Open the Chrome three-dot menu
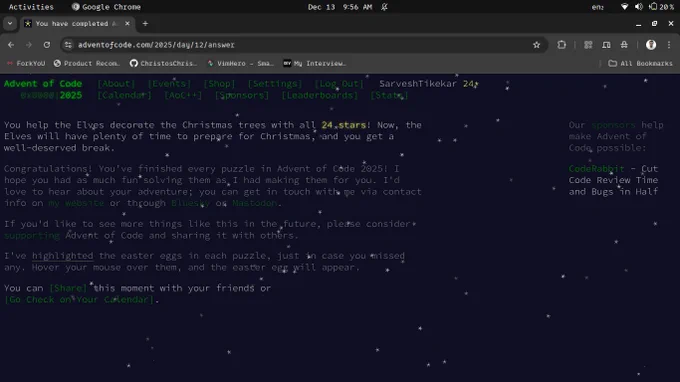680x382 pixels. 669,45
